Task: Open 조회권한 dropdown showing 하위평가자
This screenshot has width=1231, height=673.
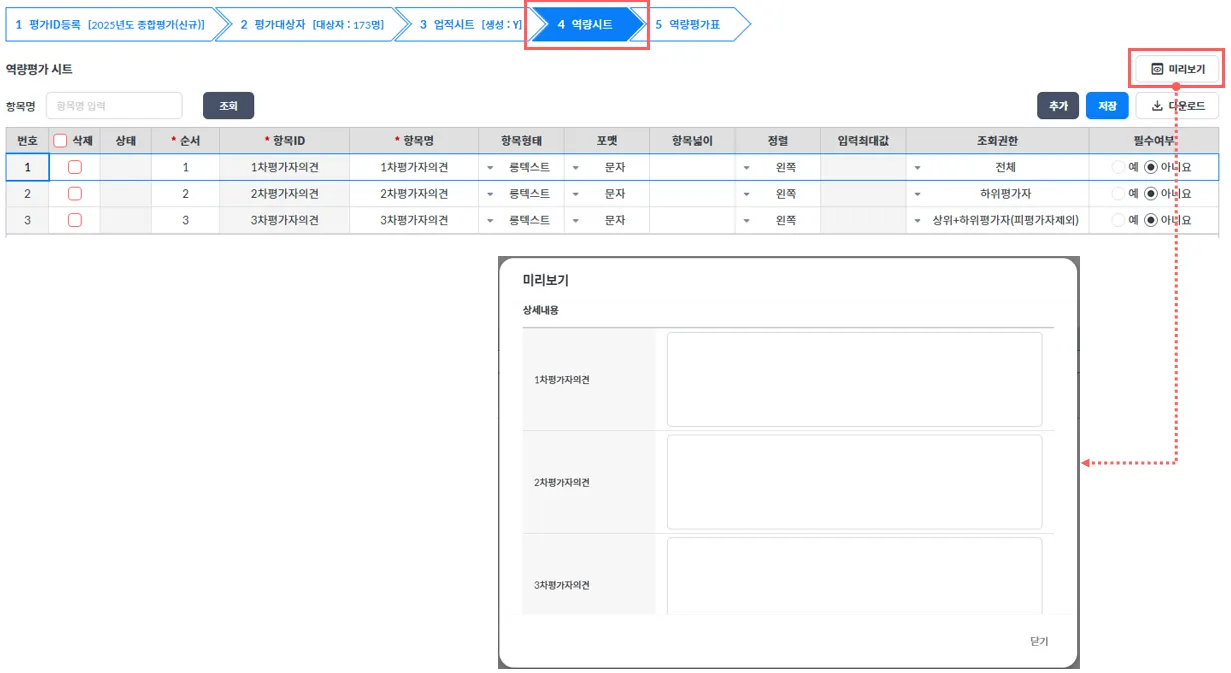Action: click(997, 194)
